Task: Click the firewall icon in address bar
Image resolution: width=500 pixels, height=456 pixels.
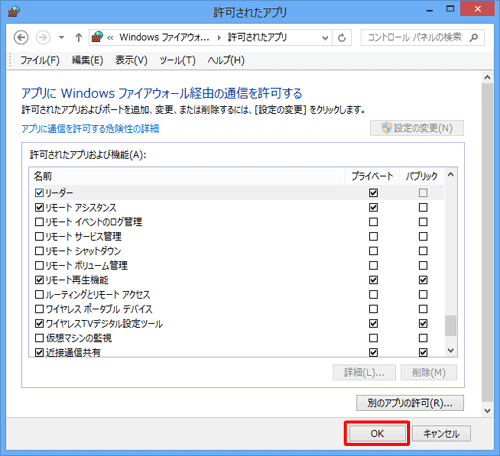Action: pyautogui.click(x=97, y=37)
